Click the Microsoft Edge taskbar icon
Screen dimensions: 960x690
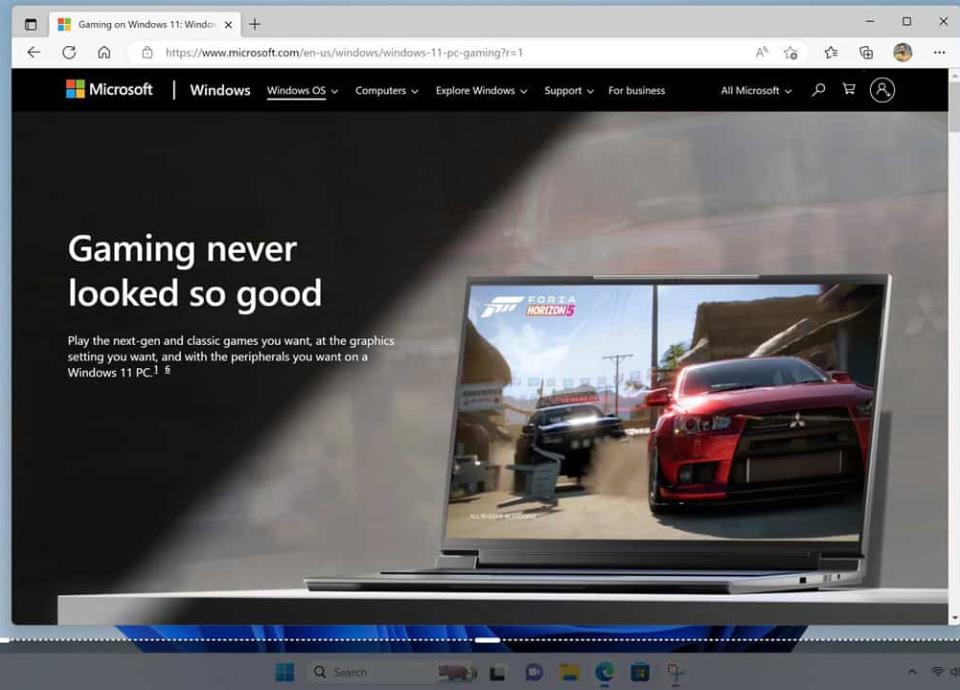(605, 672)
